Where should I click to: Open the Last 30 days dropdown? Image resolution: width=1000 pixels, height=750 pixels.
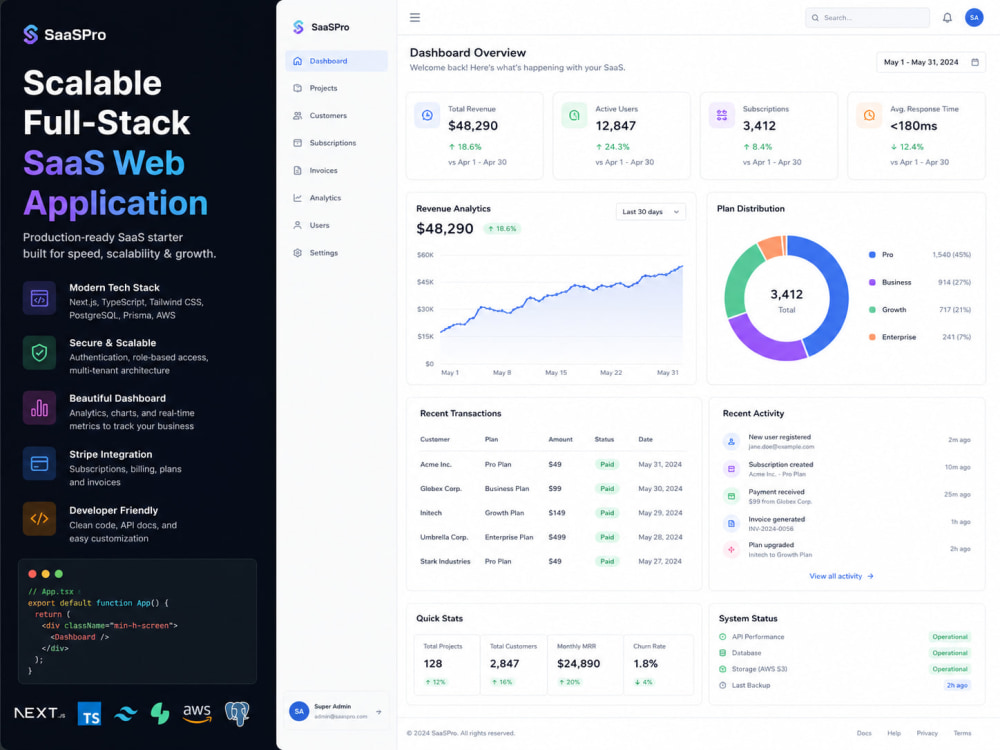651,212
